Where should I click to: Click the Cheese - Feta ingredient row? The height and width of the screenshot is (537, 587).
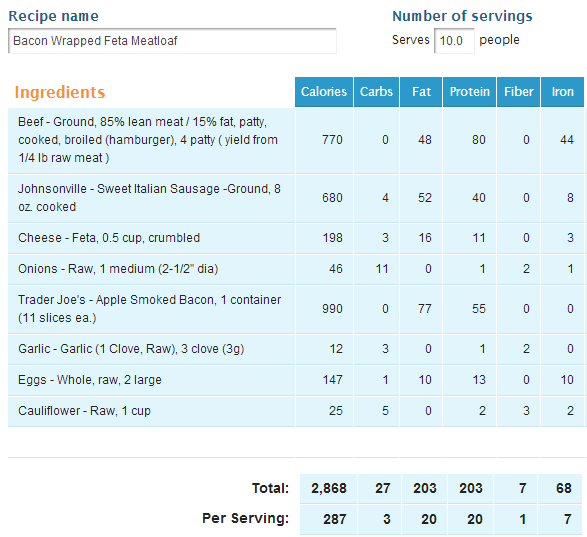point(296,238)
